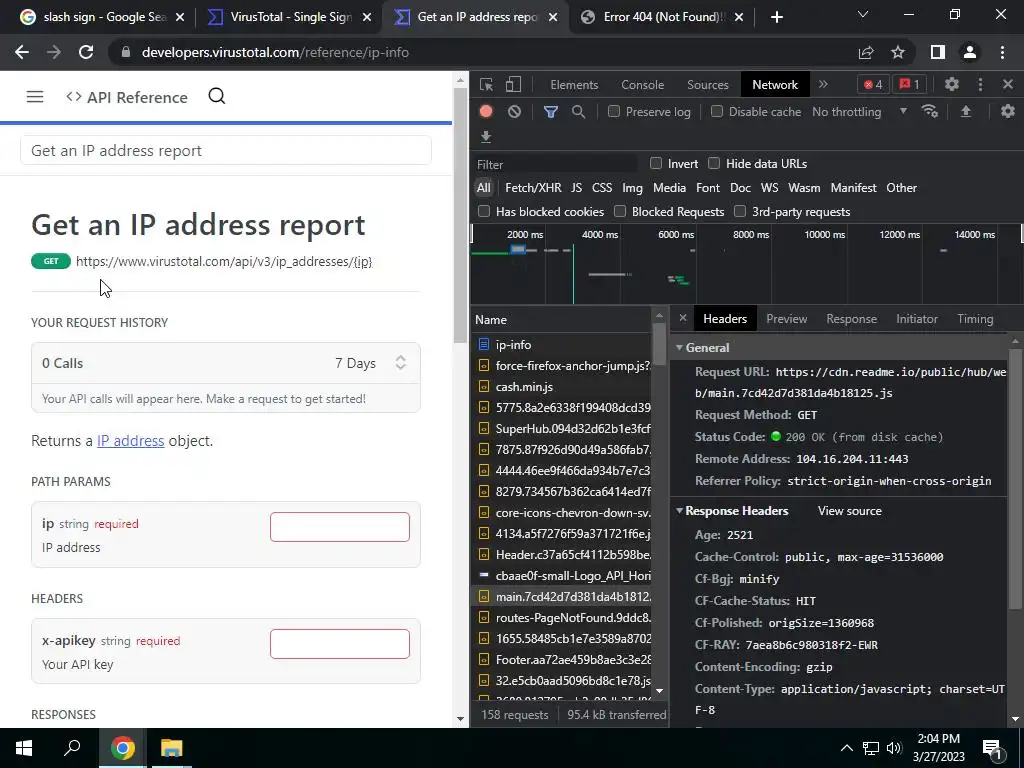The height and width of the screenshot is (768, 1024).
Task: Open Chrome tab search dropdown arrow
Action: click(x=863, y=14)
